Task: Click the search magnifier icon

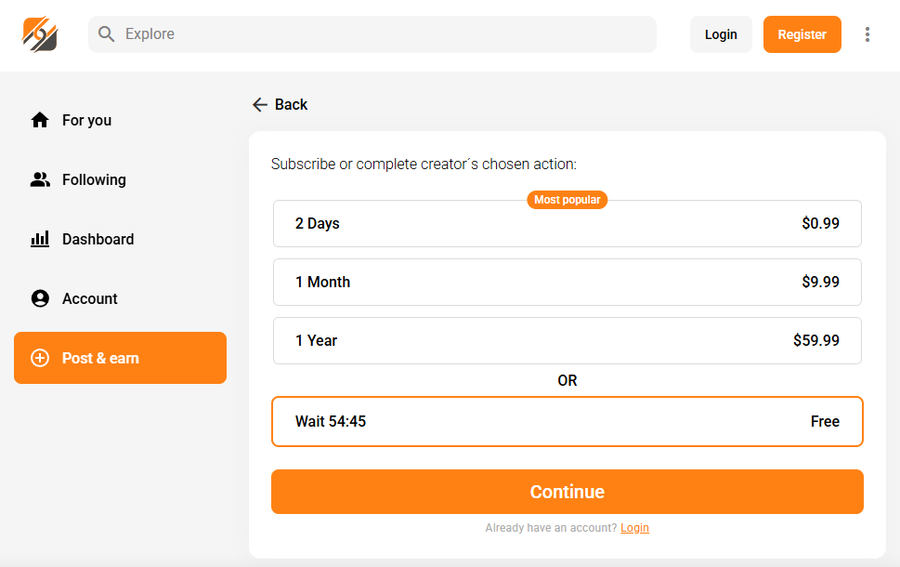Action: [106, 34]
